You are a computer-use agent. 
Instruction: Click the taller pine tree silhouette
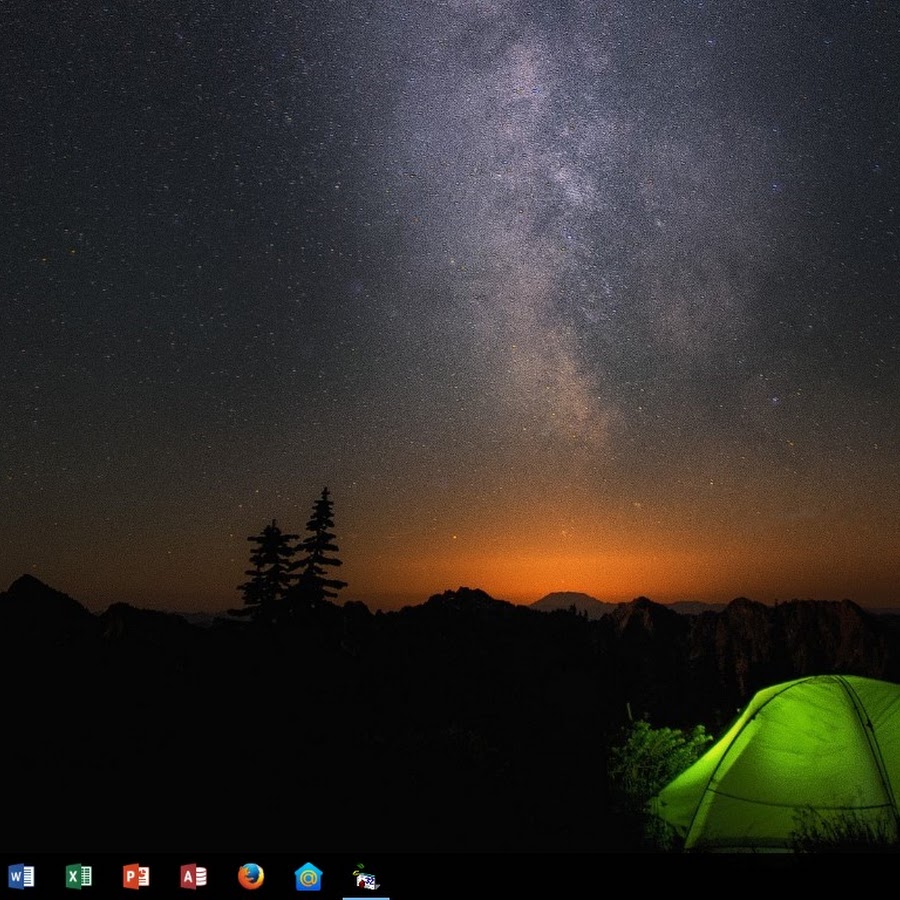320,550
